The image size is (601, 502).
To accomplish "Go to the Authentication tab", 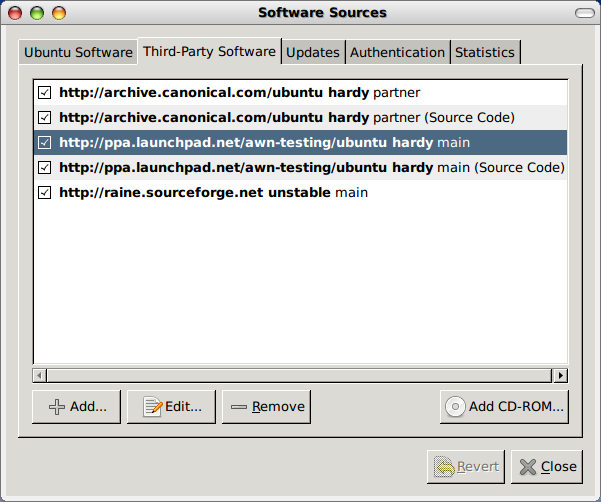I will click(x=397, y=52).
